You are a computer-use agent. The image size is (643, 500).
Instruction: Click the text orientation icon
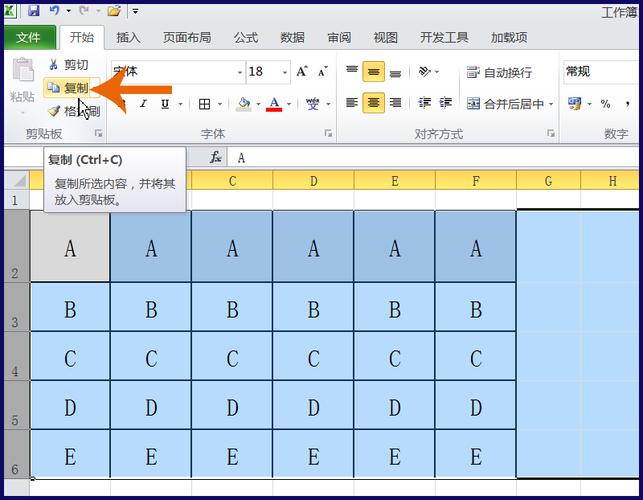(424, 72)
